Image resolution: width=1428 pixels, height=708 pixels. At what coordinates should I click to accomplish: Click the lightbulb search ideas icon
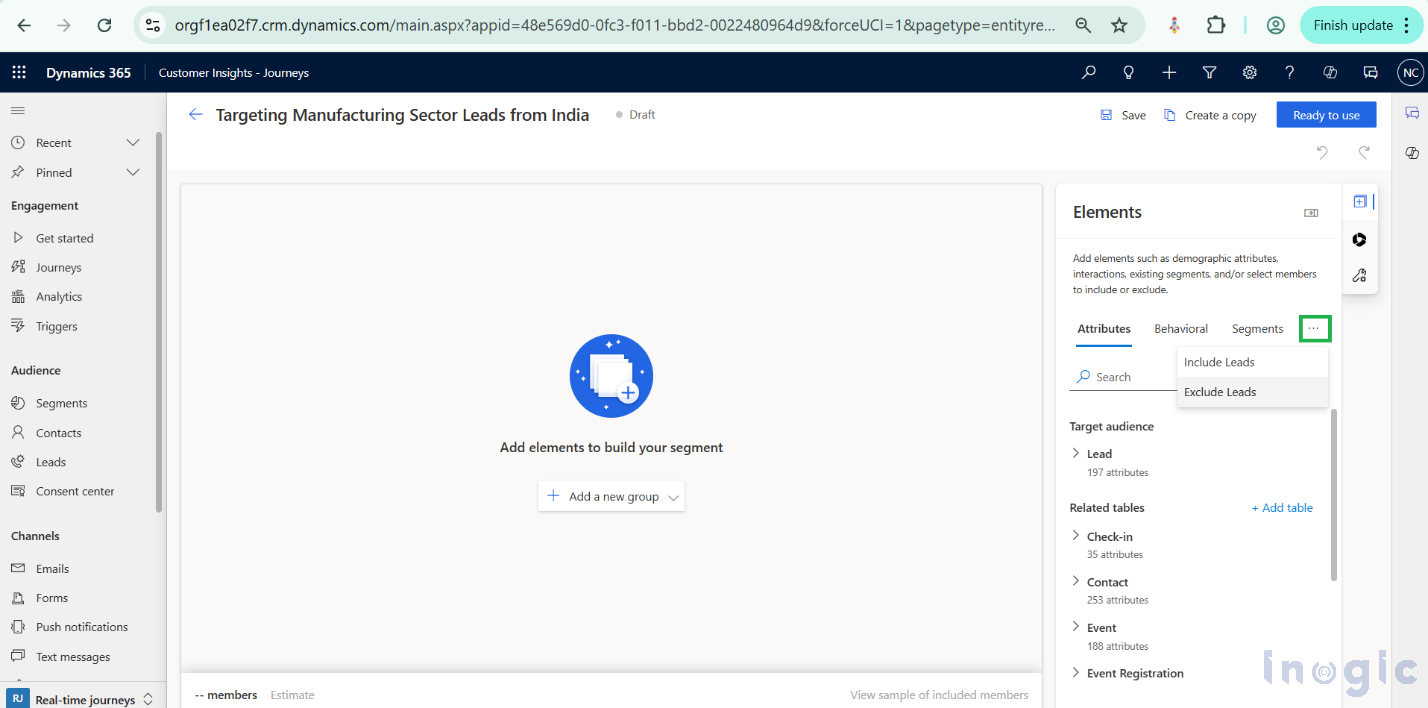[1128, 72]
